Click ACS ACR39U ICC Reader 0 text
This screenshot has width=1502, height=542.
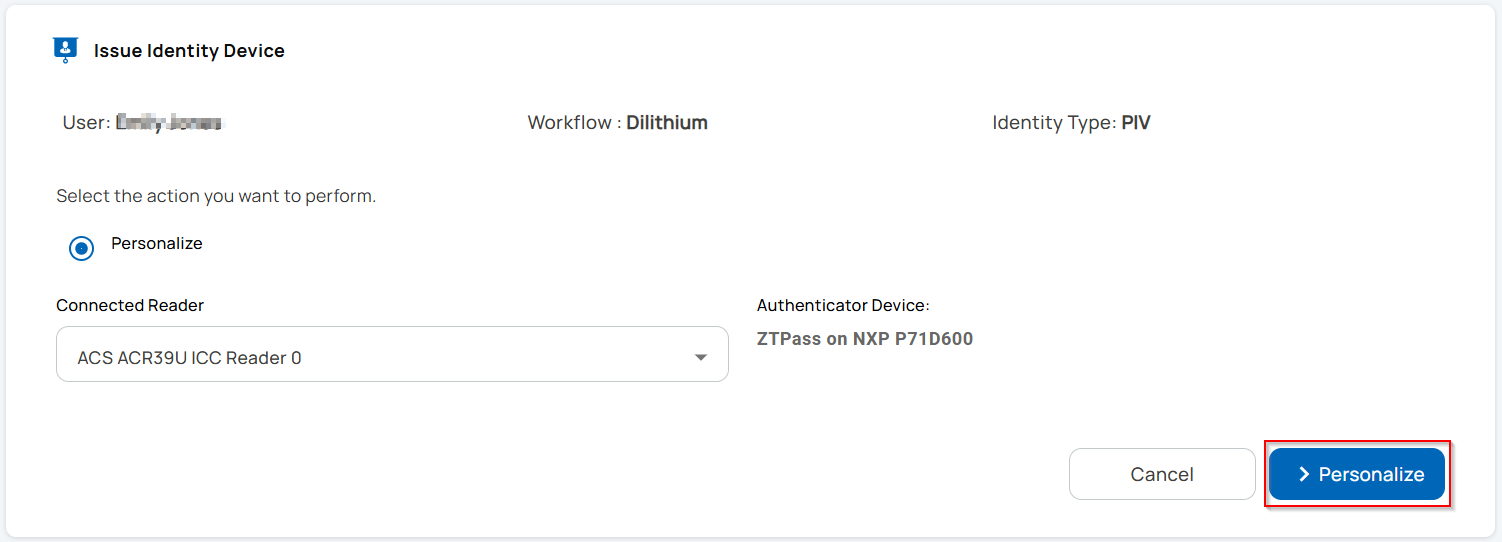(x=189, y=358)
